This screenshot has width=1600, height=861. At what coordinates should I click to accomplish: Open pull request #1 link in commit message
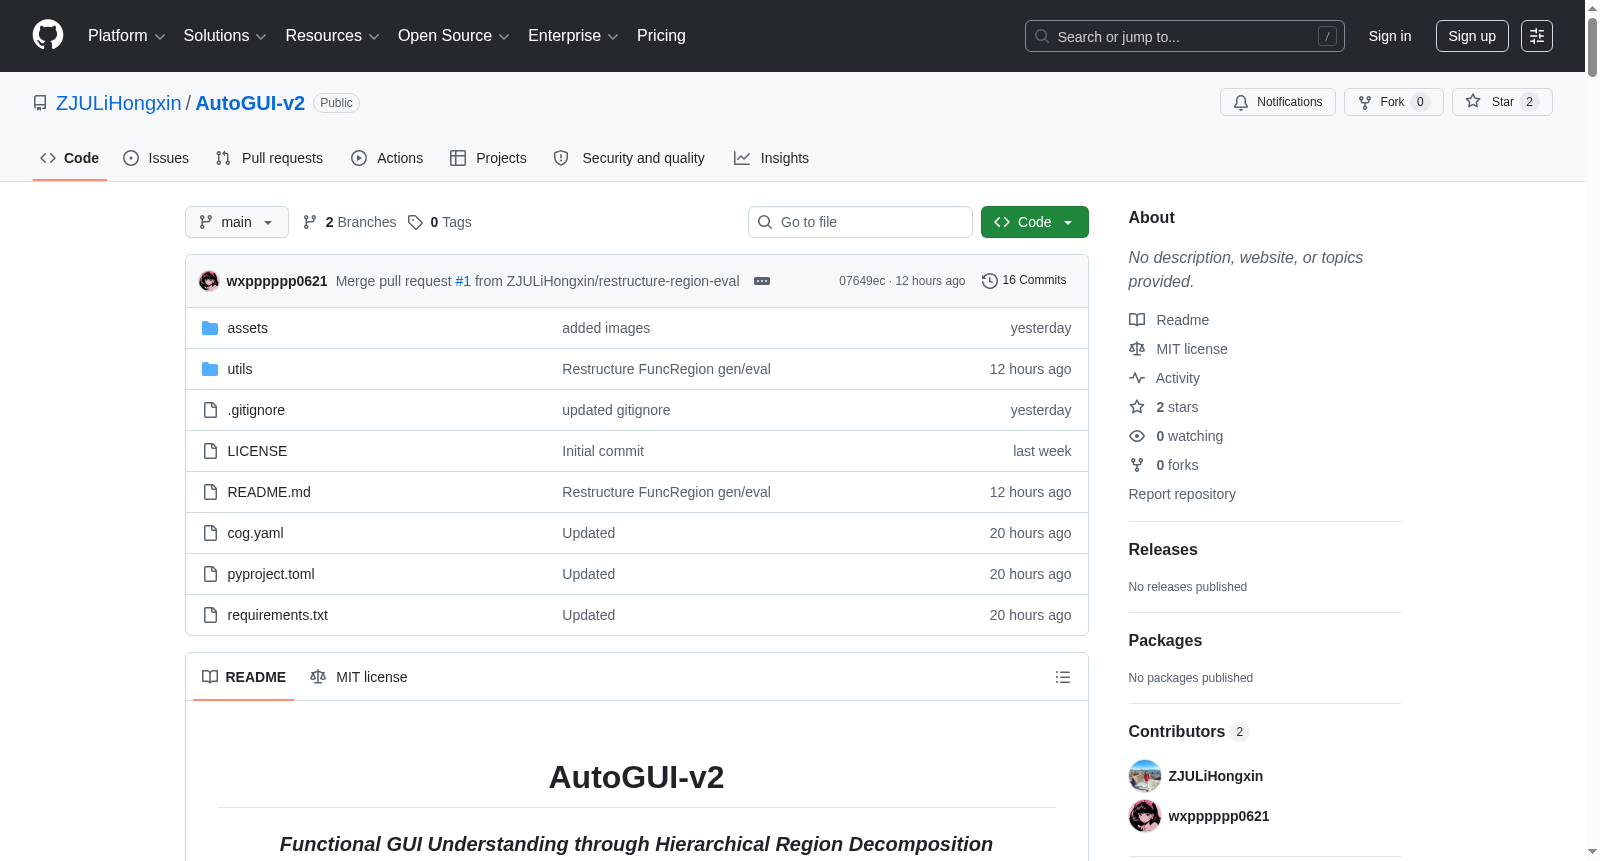pyautogui.click(x=463, y=281)
